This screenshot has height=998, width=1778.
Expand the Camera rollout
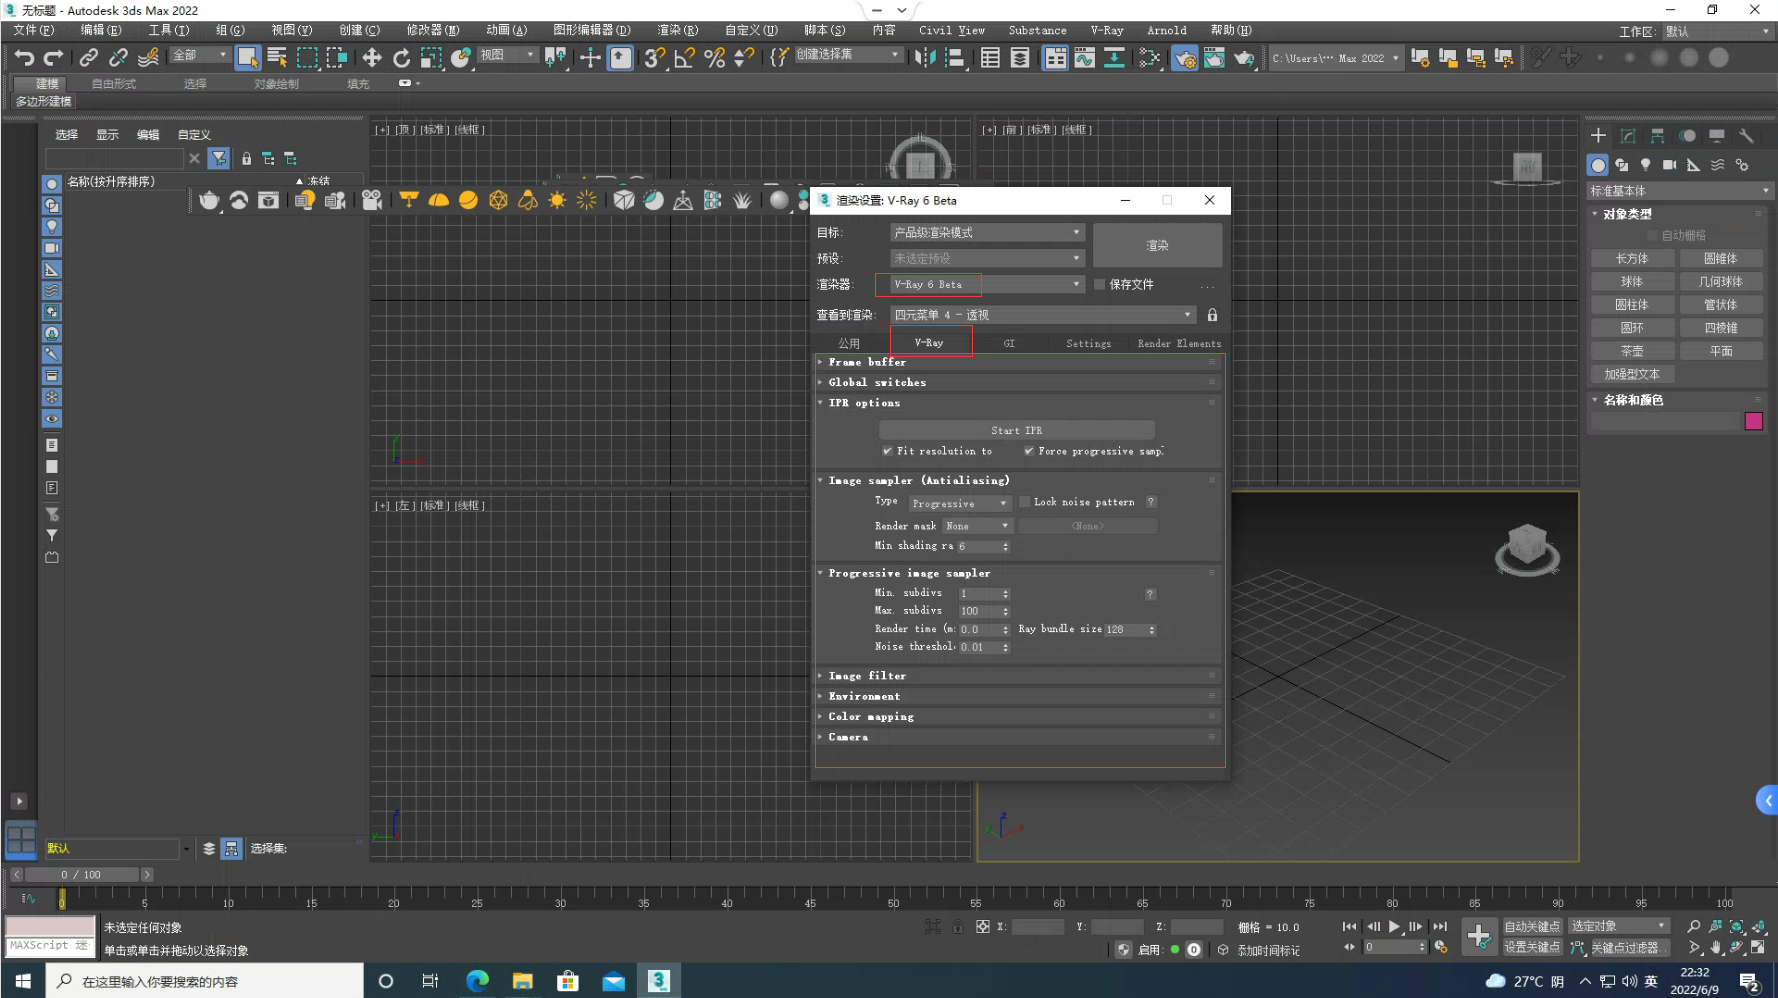1019,737
